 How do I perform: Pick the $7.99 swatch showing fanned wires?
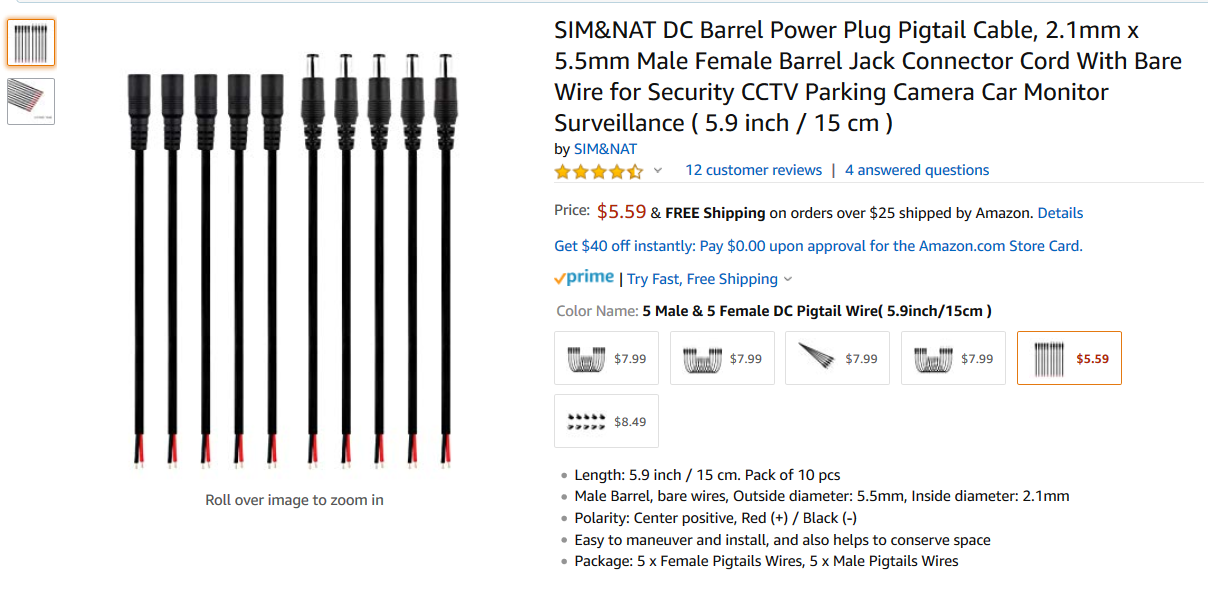coord(838,358)
